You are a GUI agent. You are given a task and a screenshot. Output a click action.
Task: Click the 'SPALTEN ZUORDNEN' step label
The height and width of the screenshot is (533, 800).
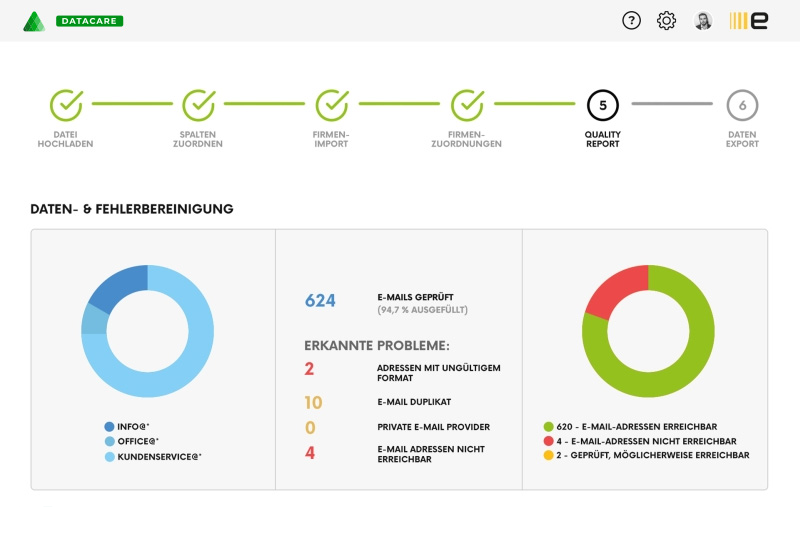coord(198,139)
